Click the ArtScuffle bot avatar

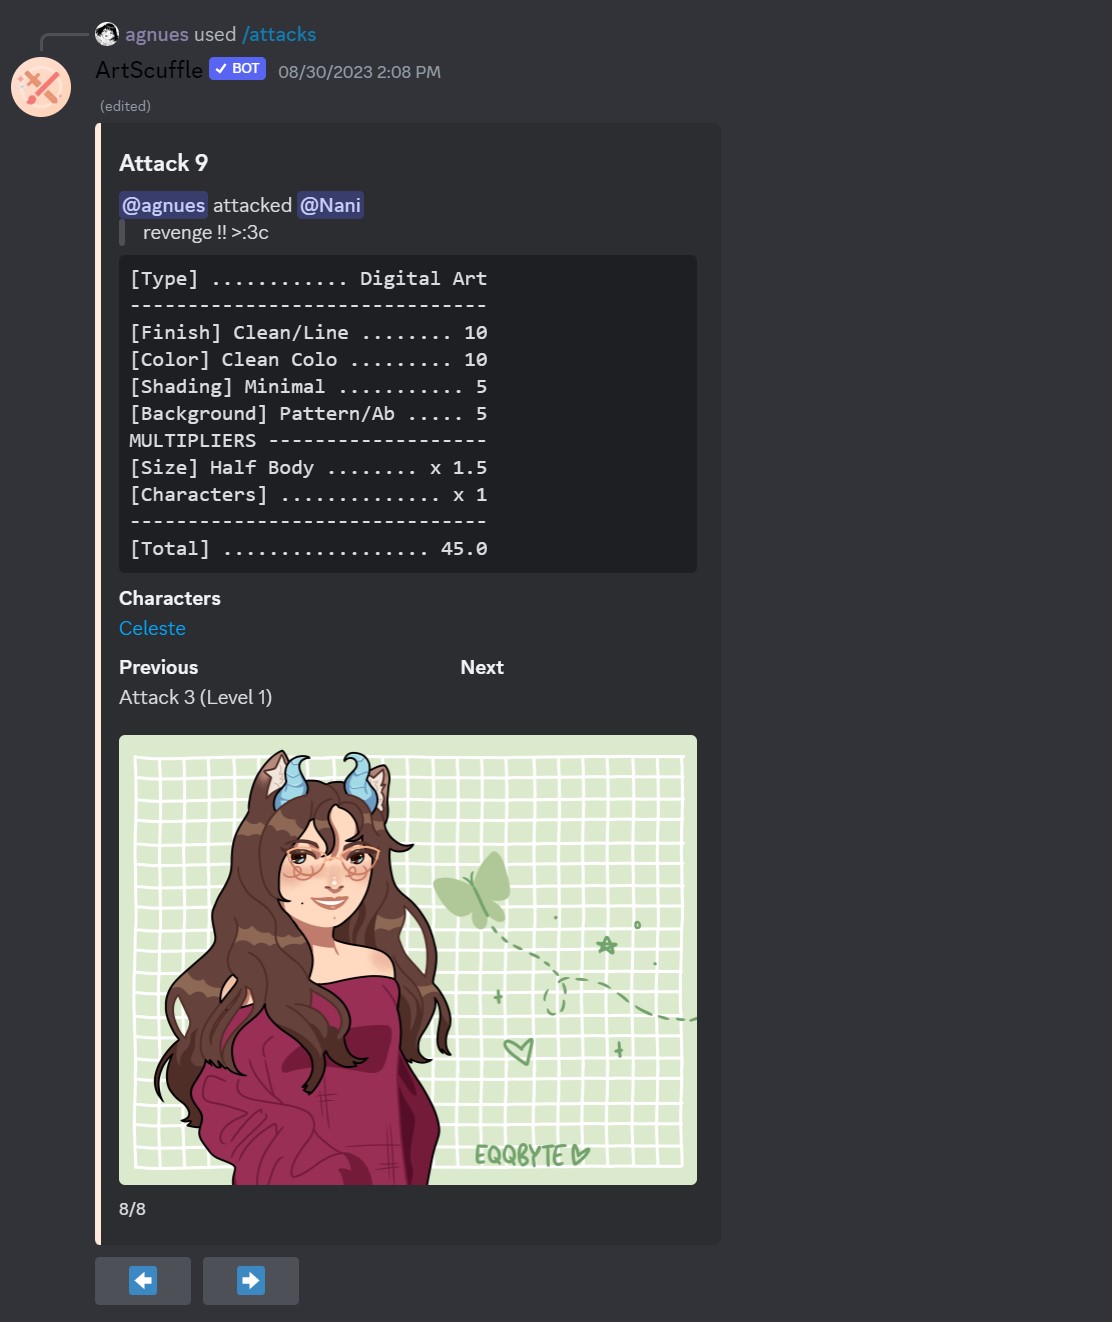point(41,87)
